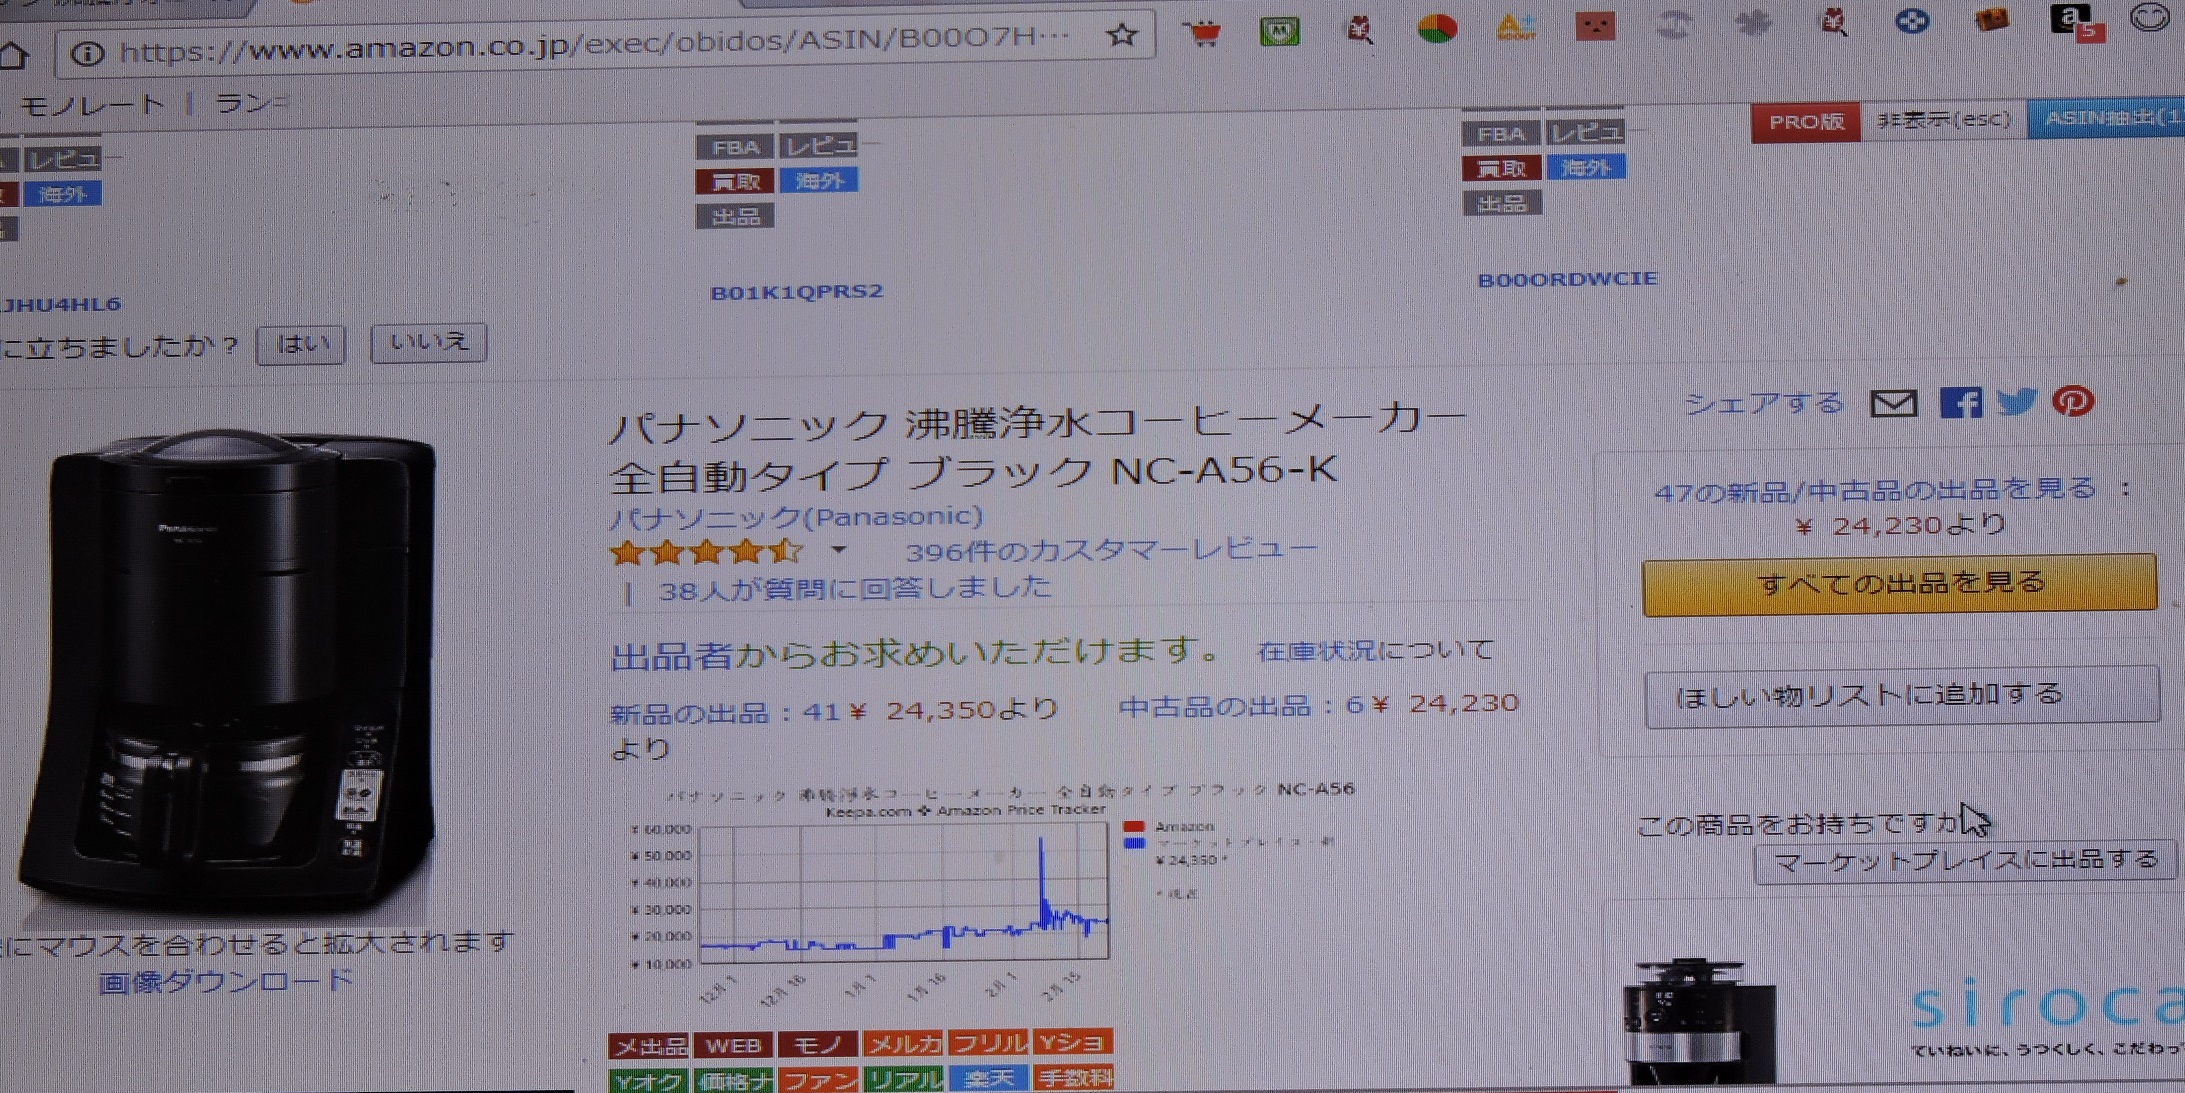This screenshot has height=1093, width=2185.
Task: Click 出品 tag above B01K1QPRS2
Action: (x=735, y=216)
